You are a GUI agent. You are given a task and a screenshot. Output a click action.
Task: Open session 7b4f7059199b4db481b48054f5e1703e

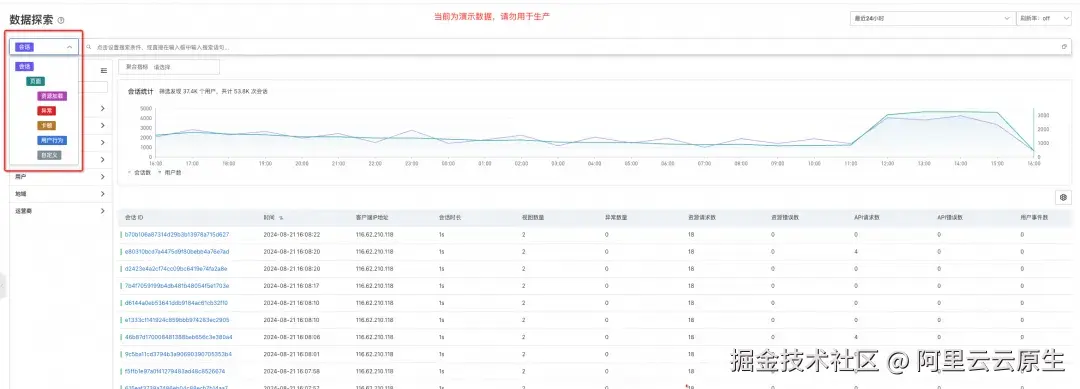[176, 286]
